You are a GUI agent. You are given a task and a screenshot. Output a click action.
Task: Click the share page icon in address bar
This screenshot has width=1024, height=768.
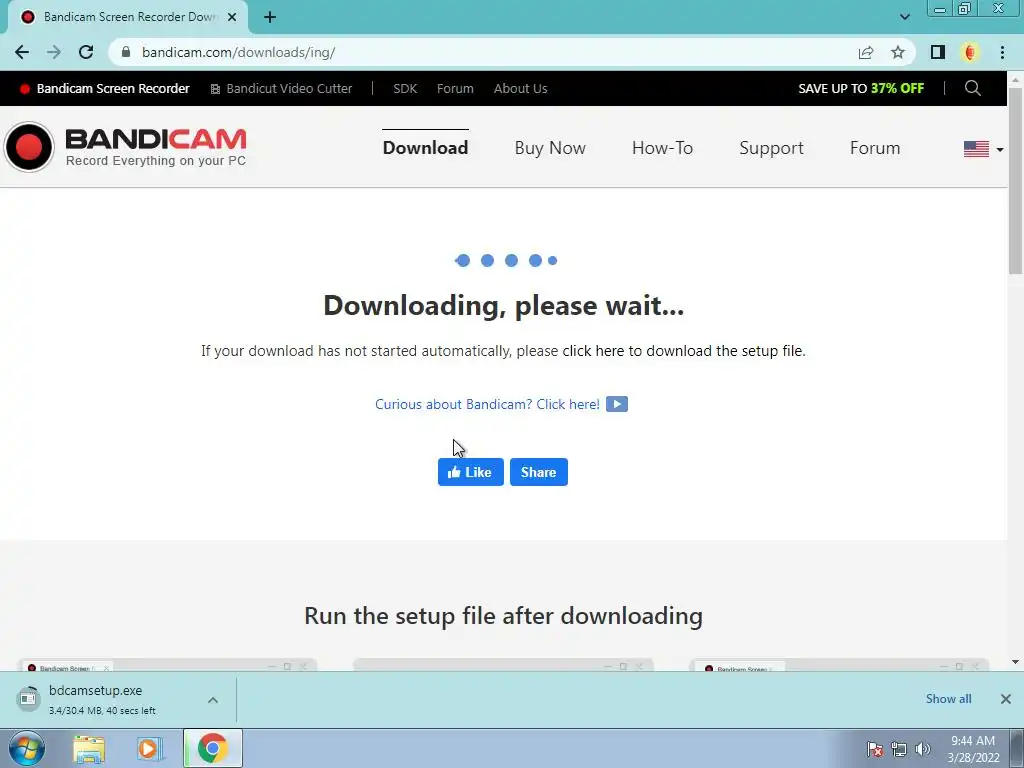coord(866,52)
